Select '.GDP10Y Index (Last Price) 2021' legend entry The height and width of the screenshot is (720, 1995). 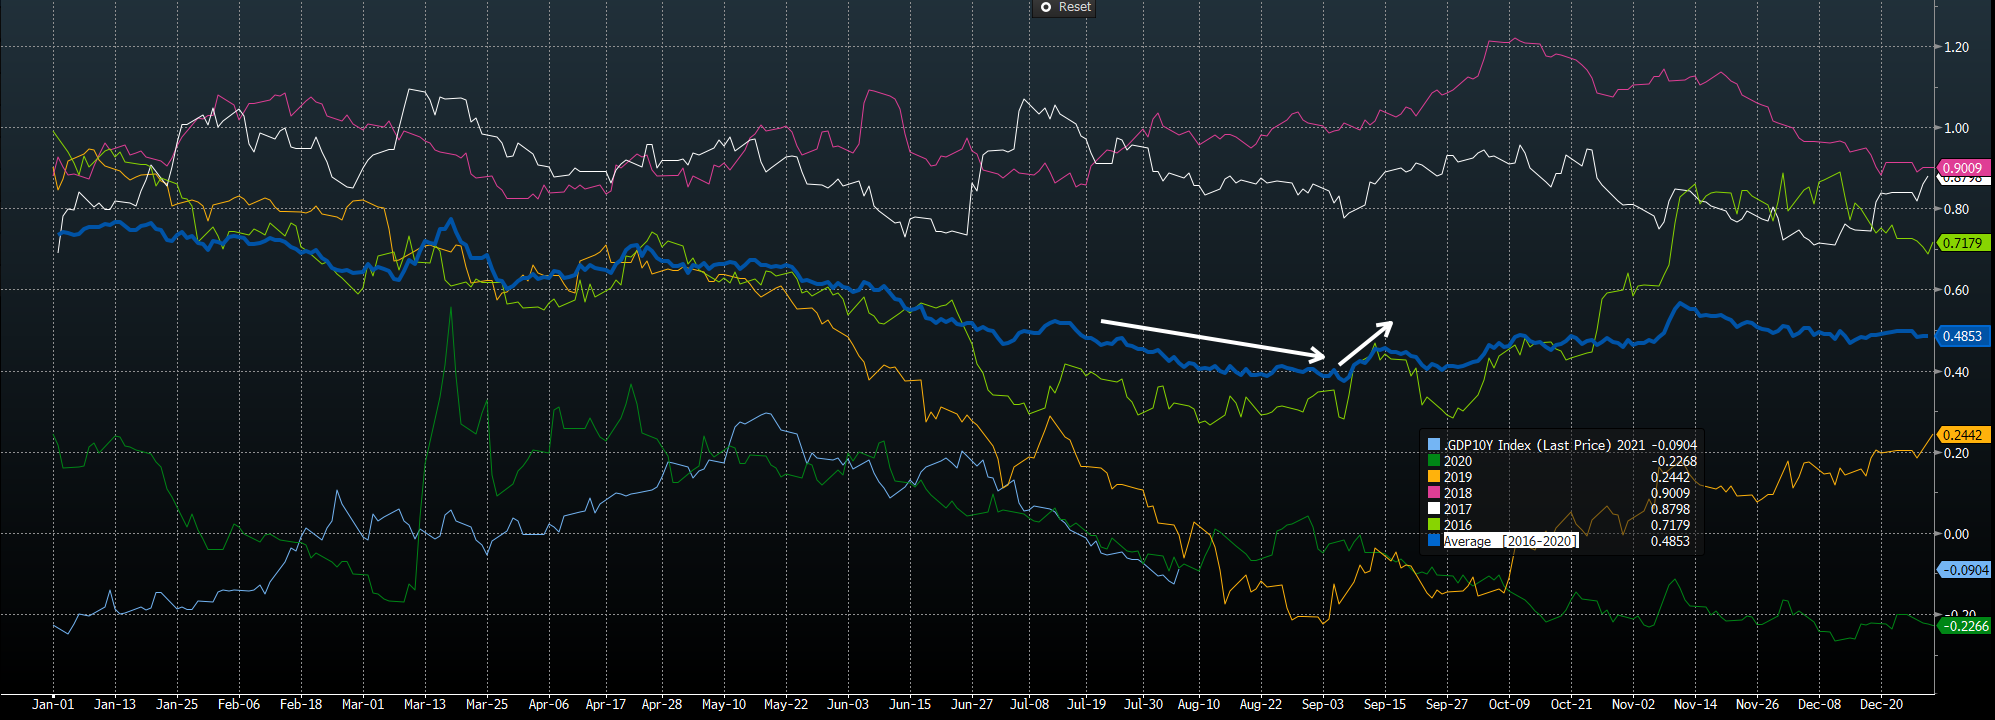pos(1544,445)
